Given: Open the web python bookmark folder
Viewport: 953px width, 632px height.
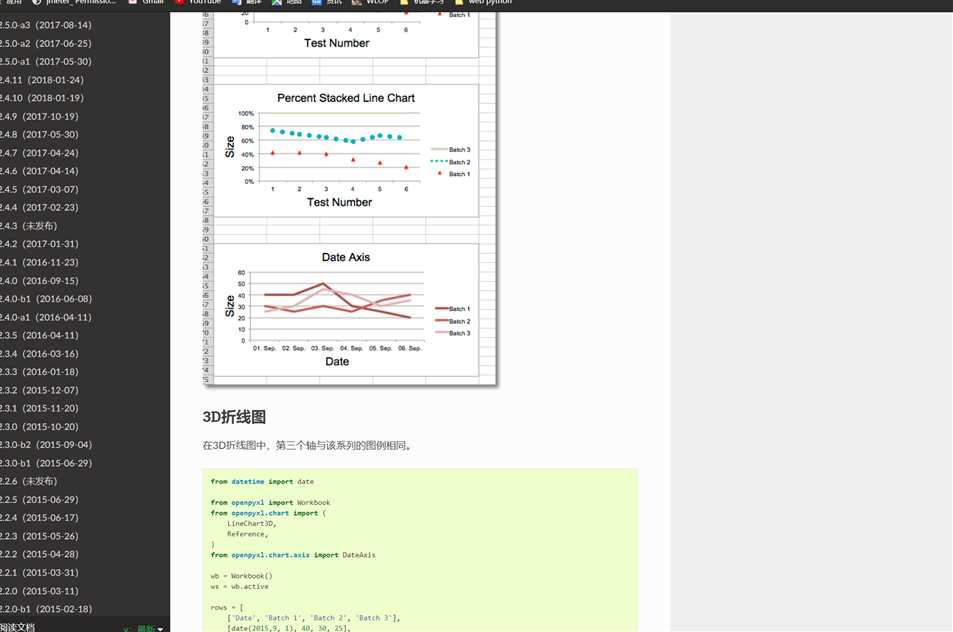Looking at the screenshot, I should coord(484,2).
